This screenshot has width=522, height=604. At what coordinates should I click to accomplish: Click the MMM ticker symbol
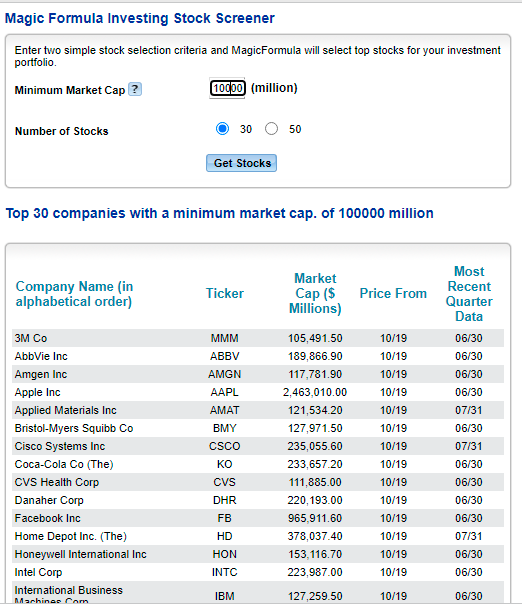(225, 338)
